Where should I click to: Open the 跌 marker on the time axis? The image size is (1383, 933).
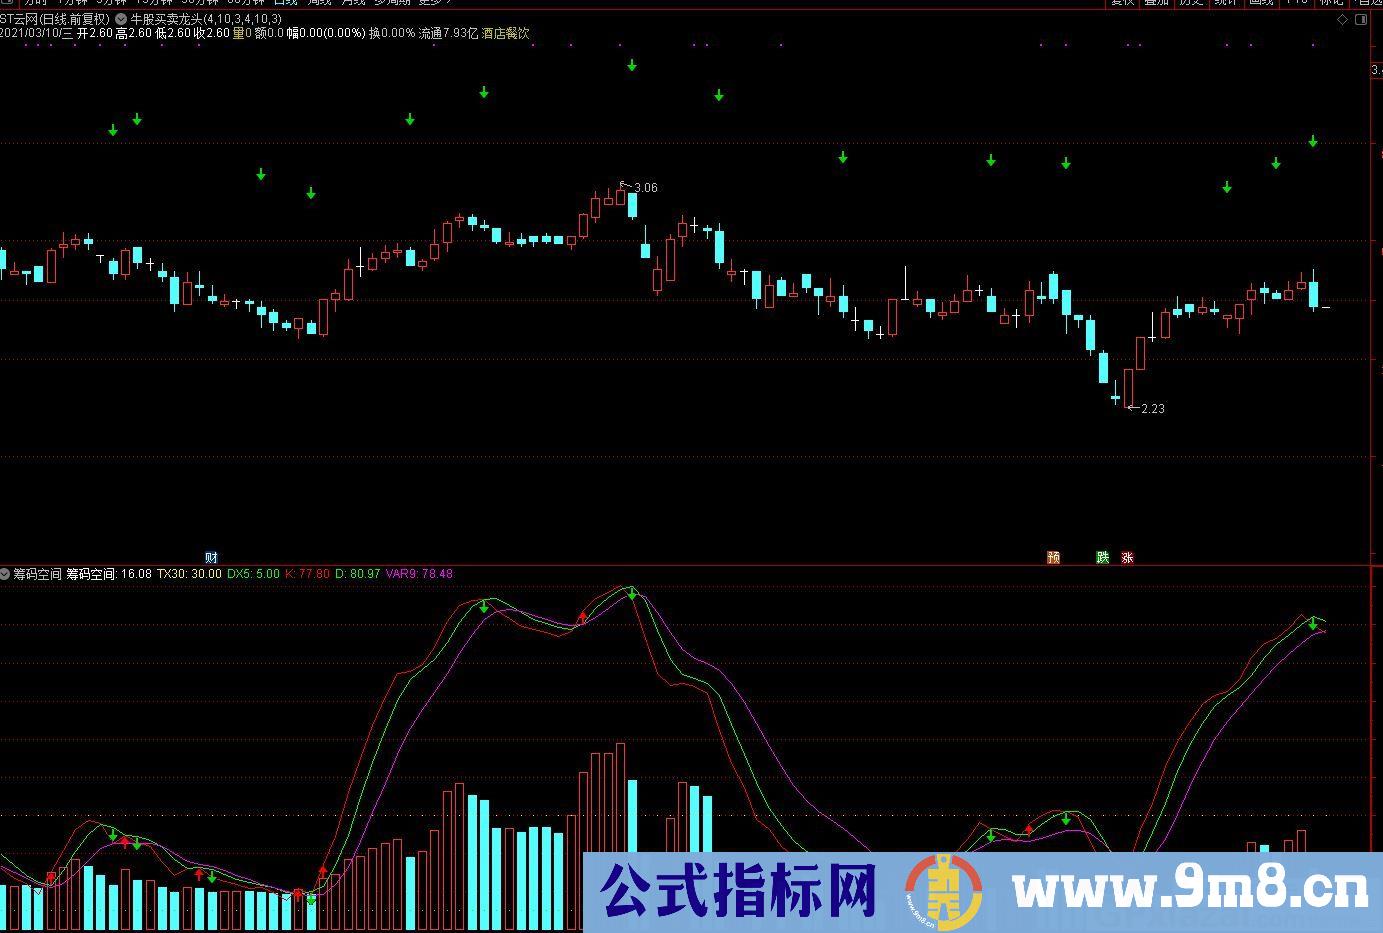[1103, 557]
